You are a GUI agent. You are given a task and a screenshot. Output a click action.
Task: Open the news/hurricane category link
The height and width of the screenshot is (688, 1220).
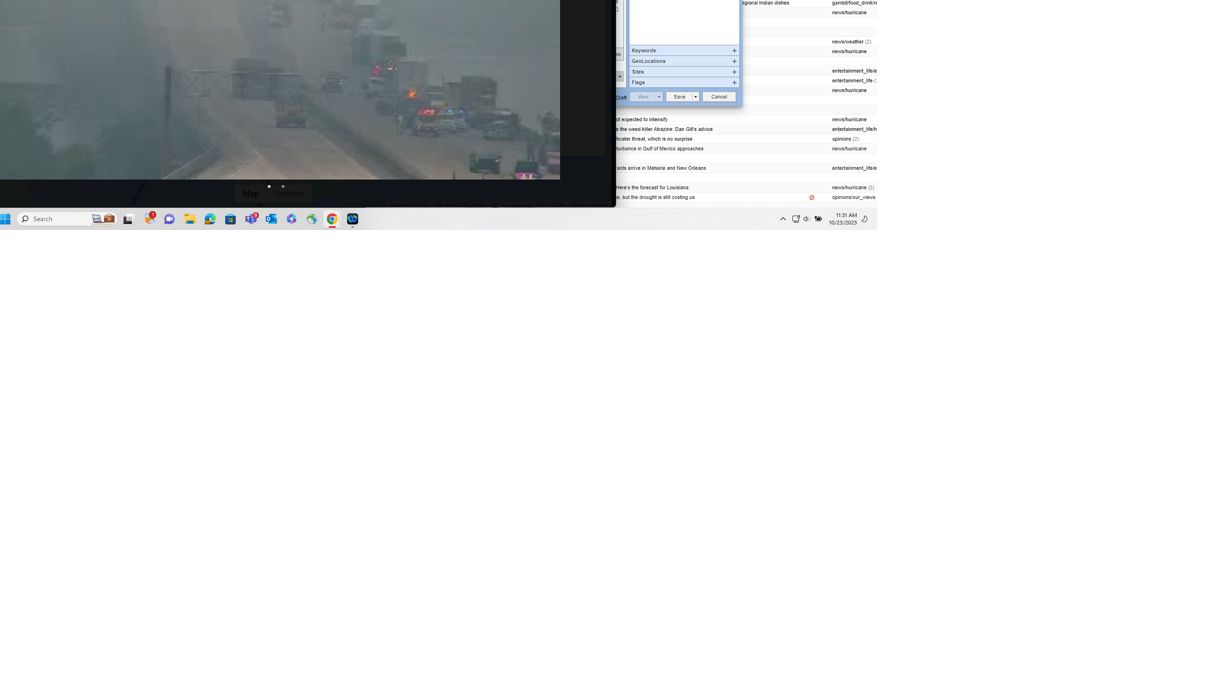coord(848,12)
